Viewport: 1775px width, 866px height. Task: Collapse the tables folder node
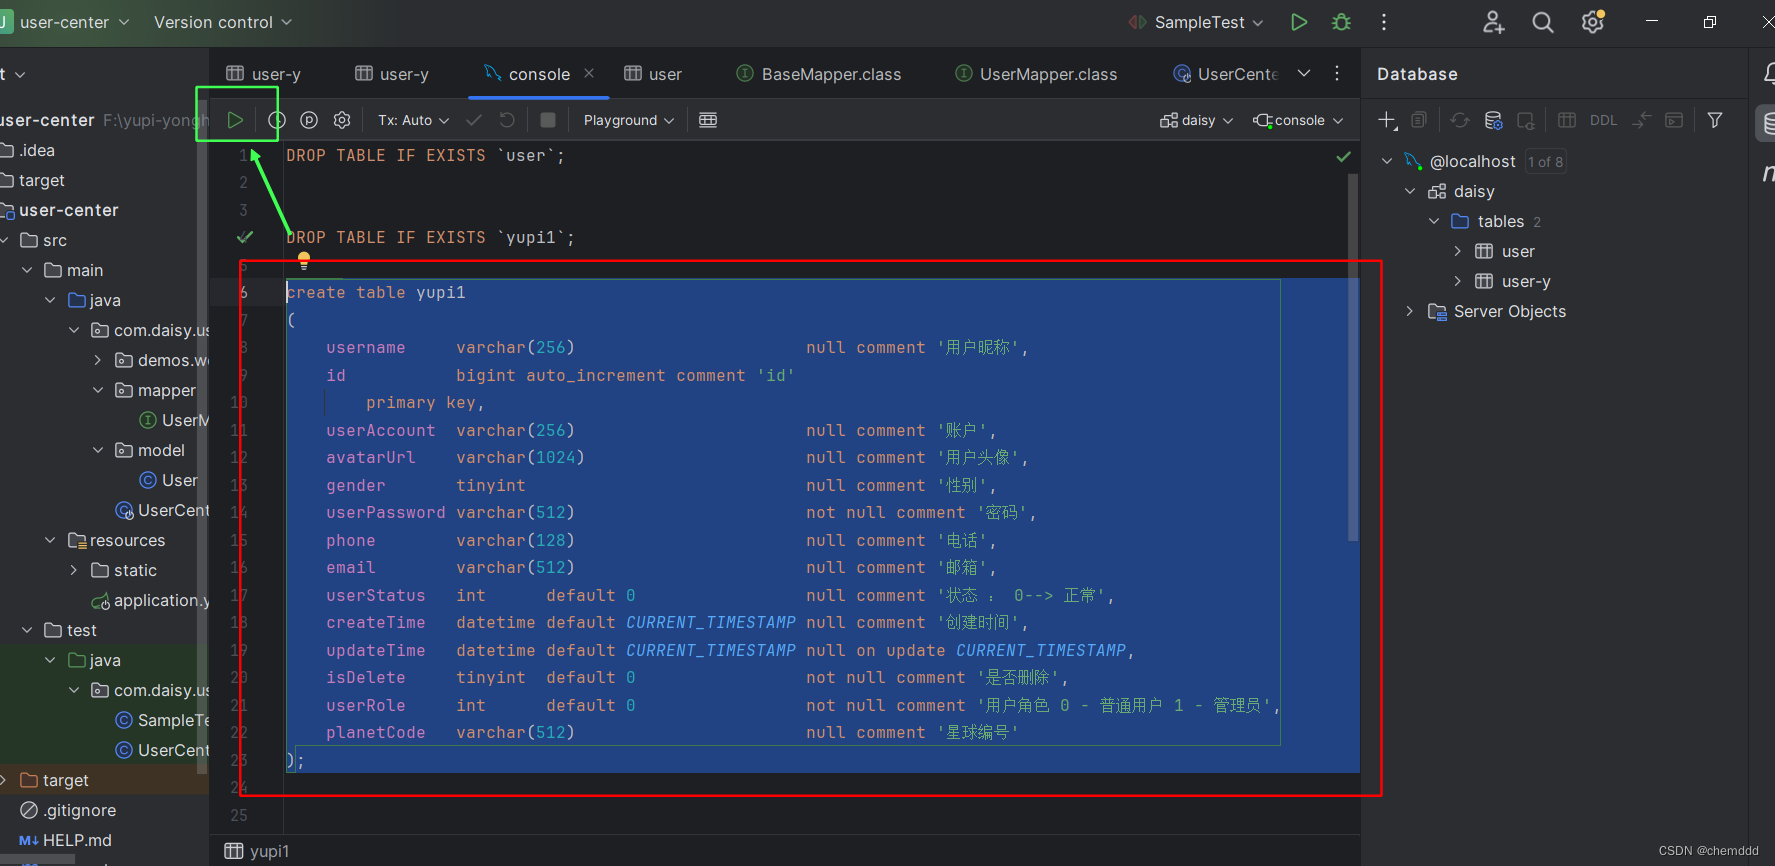[1435, 221]
